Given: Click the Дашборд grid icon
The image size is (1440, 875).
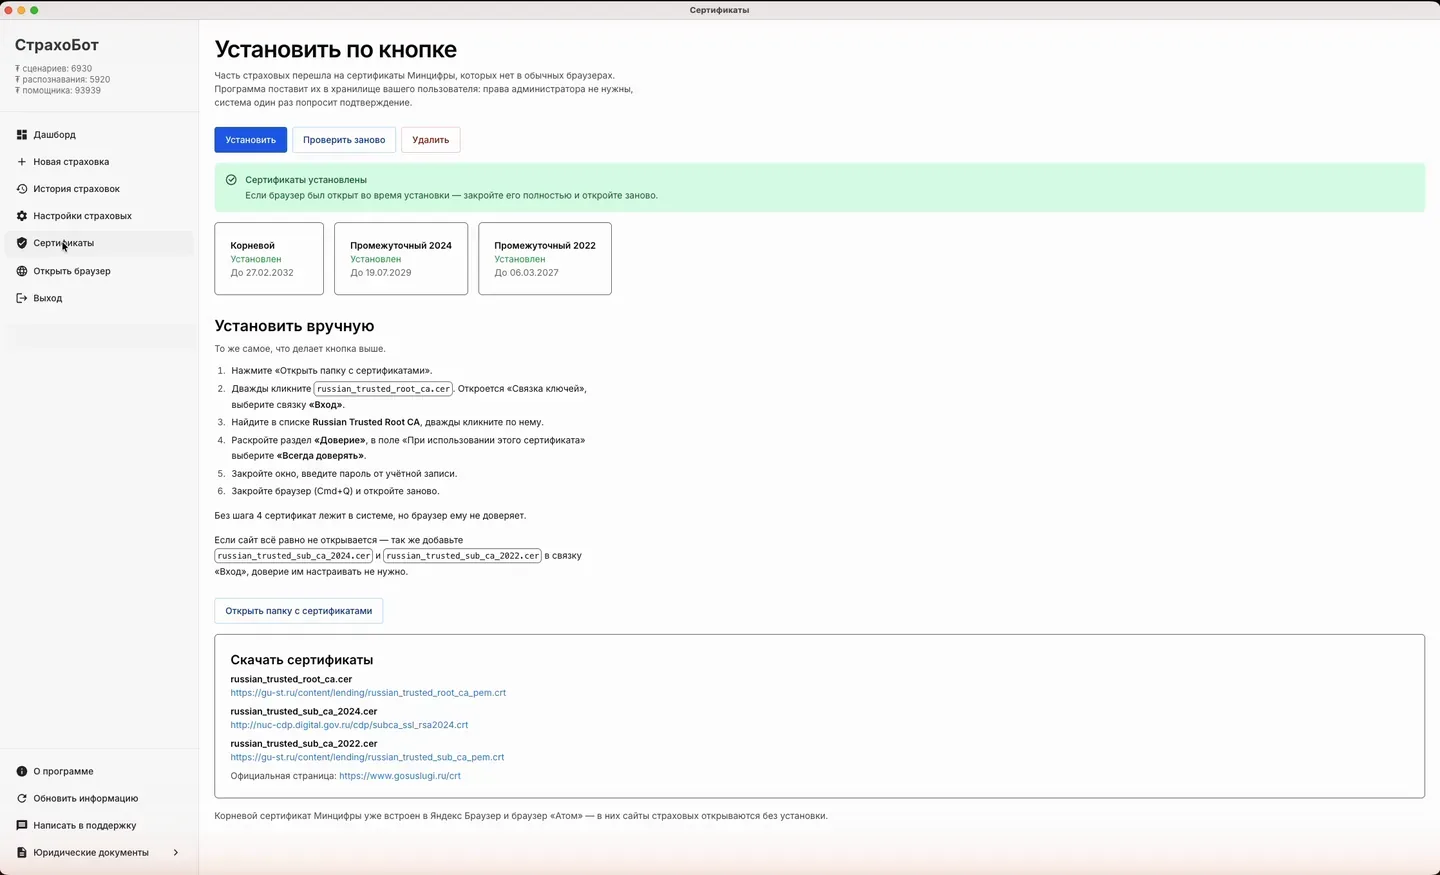Looking at the screenshot, I should point(22,135).
